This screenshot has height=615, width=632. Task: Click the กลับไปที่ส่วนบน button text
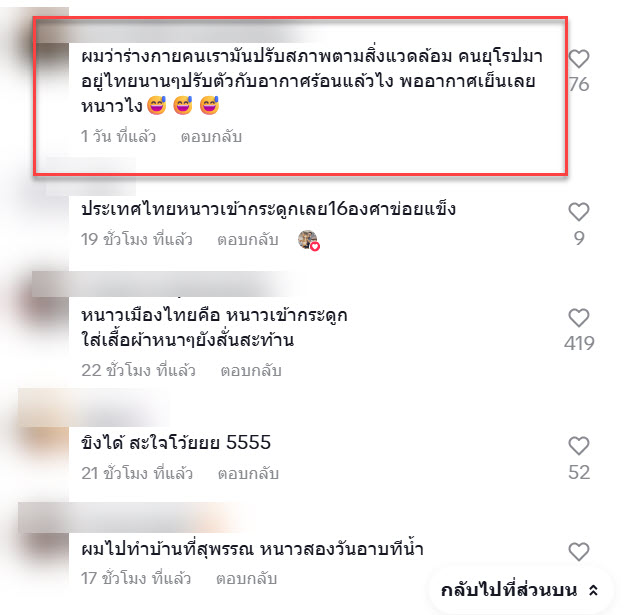[x=509, y=590]
